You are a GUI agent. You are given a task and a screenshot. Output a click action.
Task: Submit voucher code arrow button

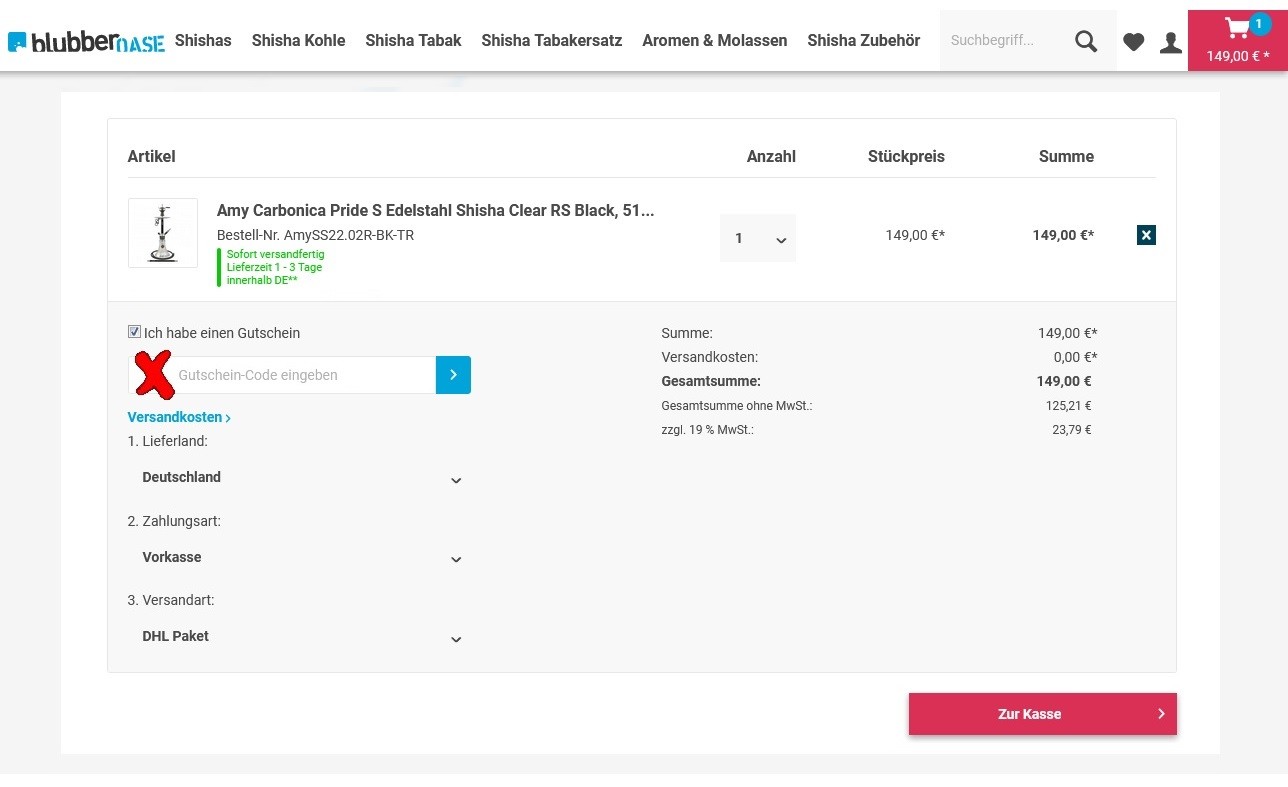coord(453,375)
